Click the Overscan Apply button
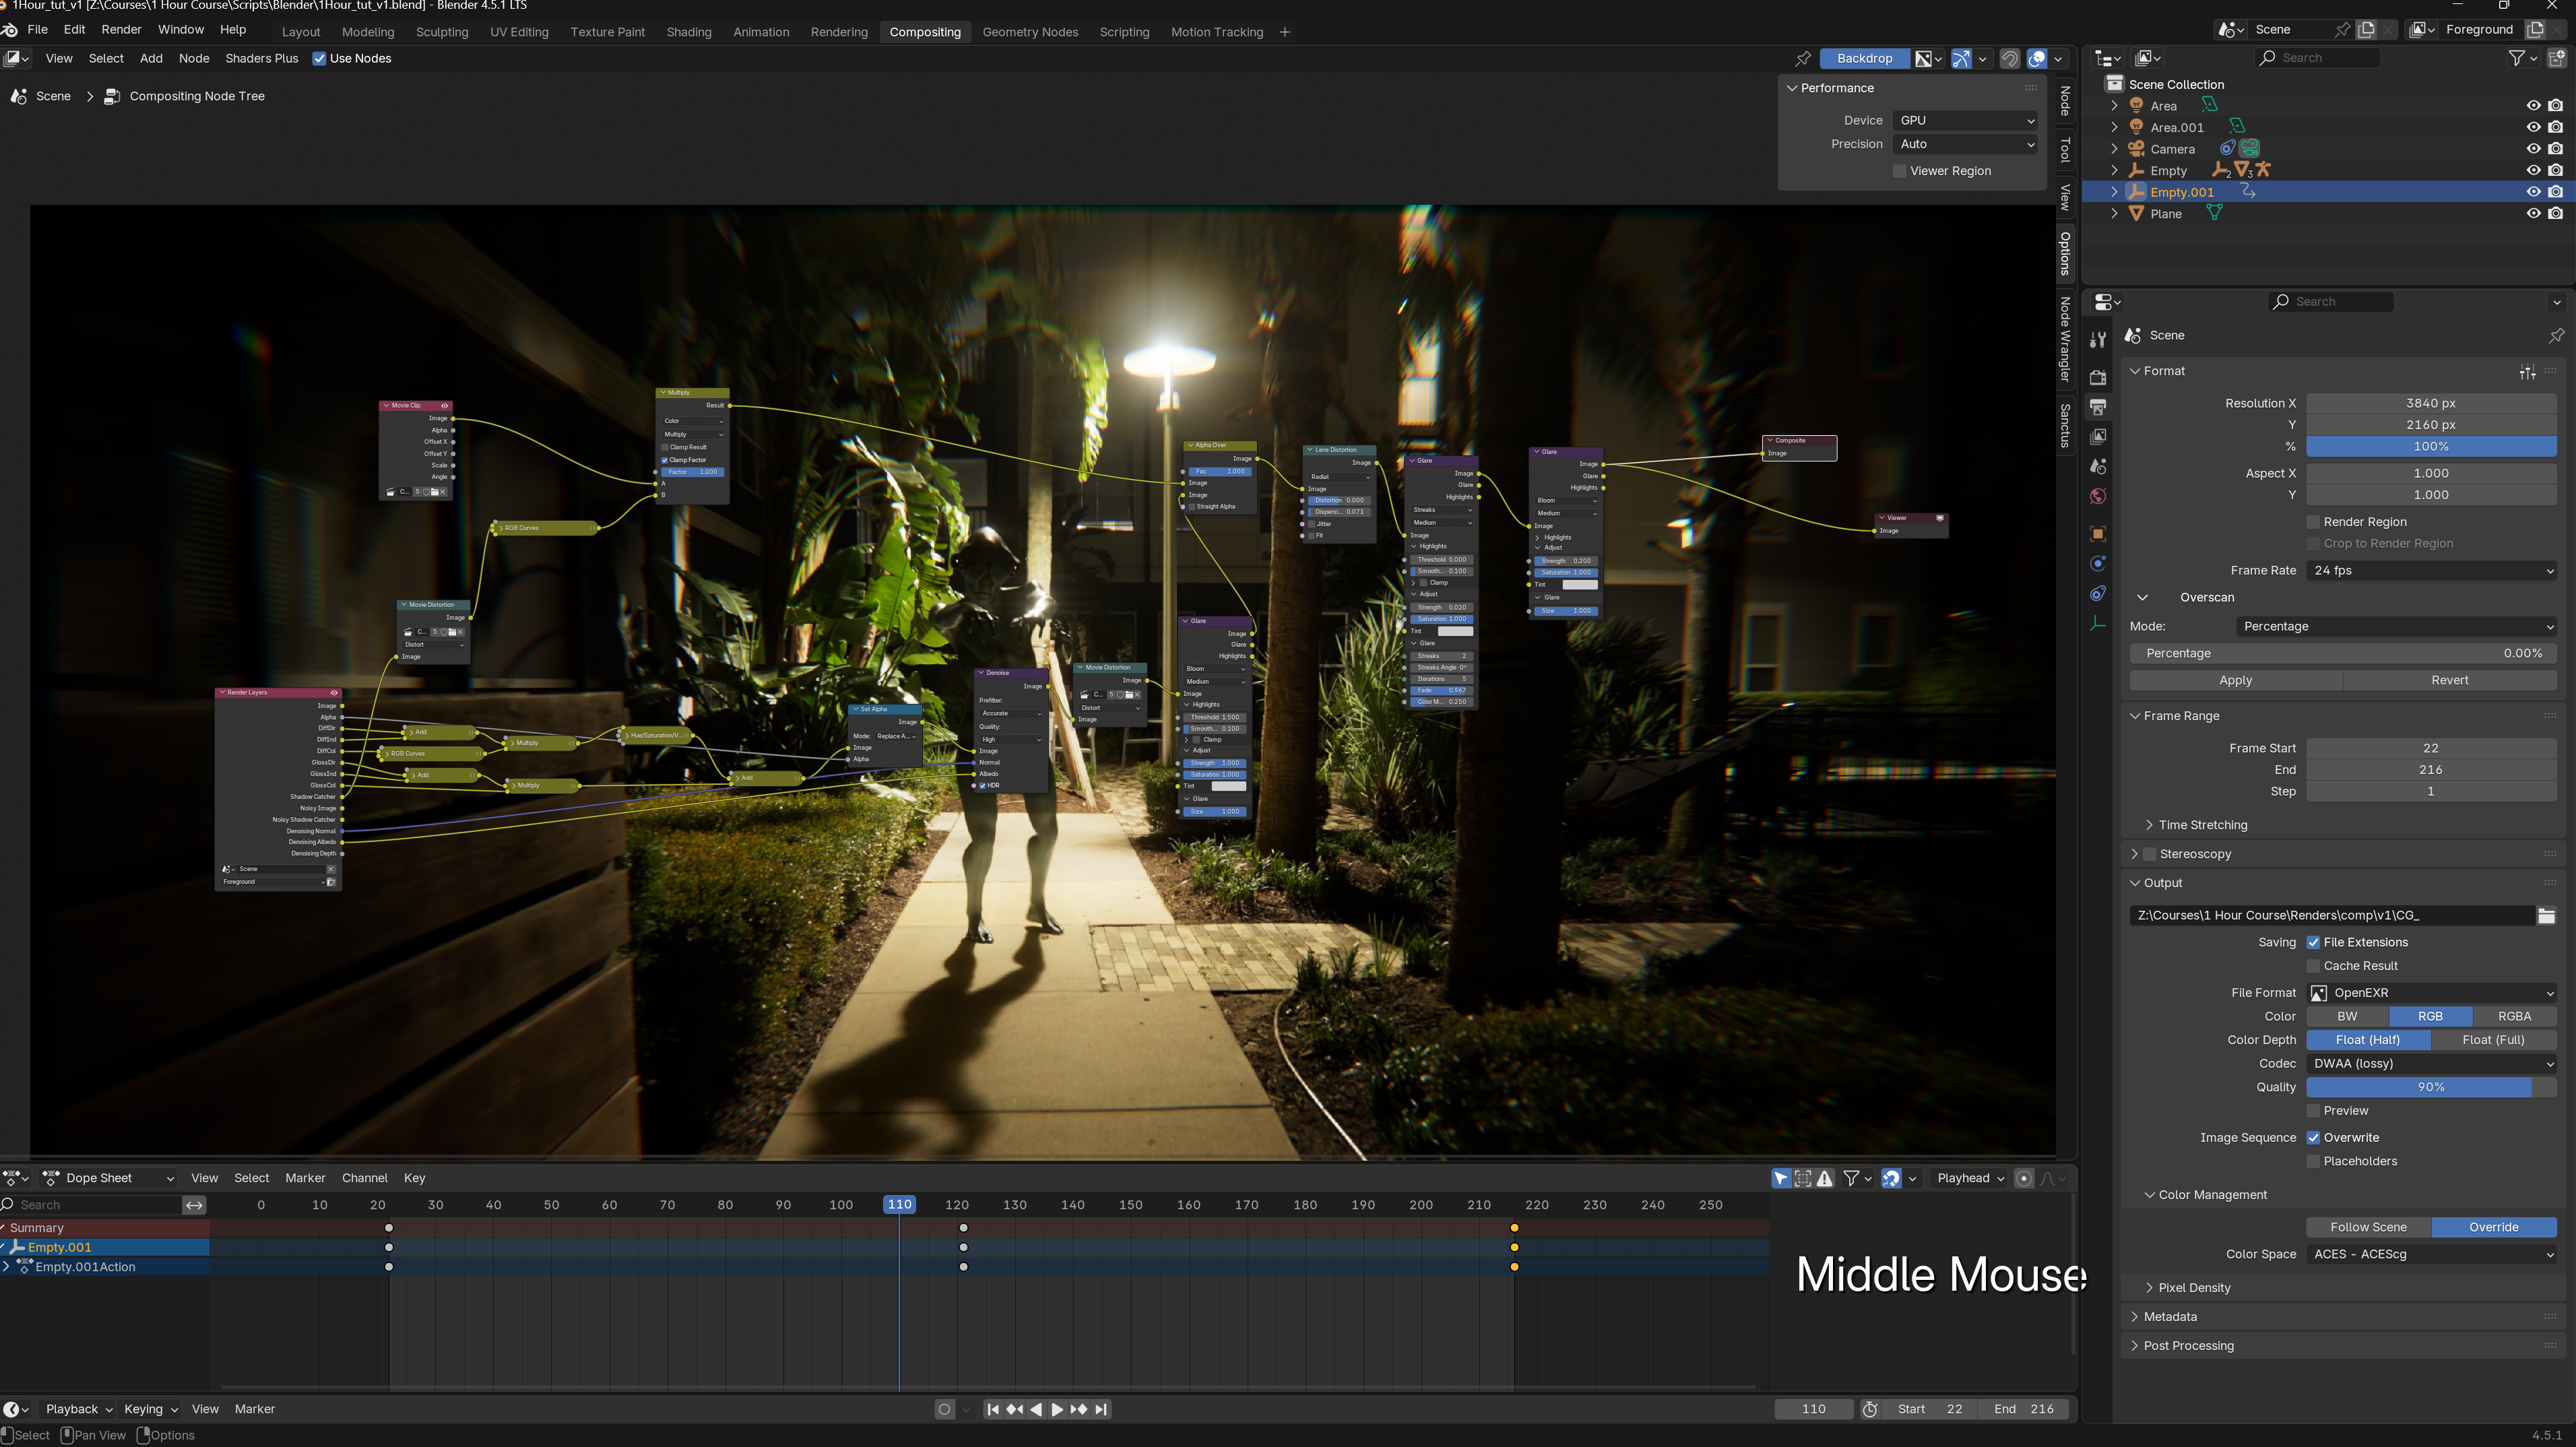Image resolution: width=2576 pixels, height=1447 pixels. [x=2235, y=680]
